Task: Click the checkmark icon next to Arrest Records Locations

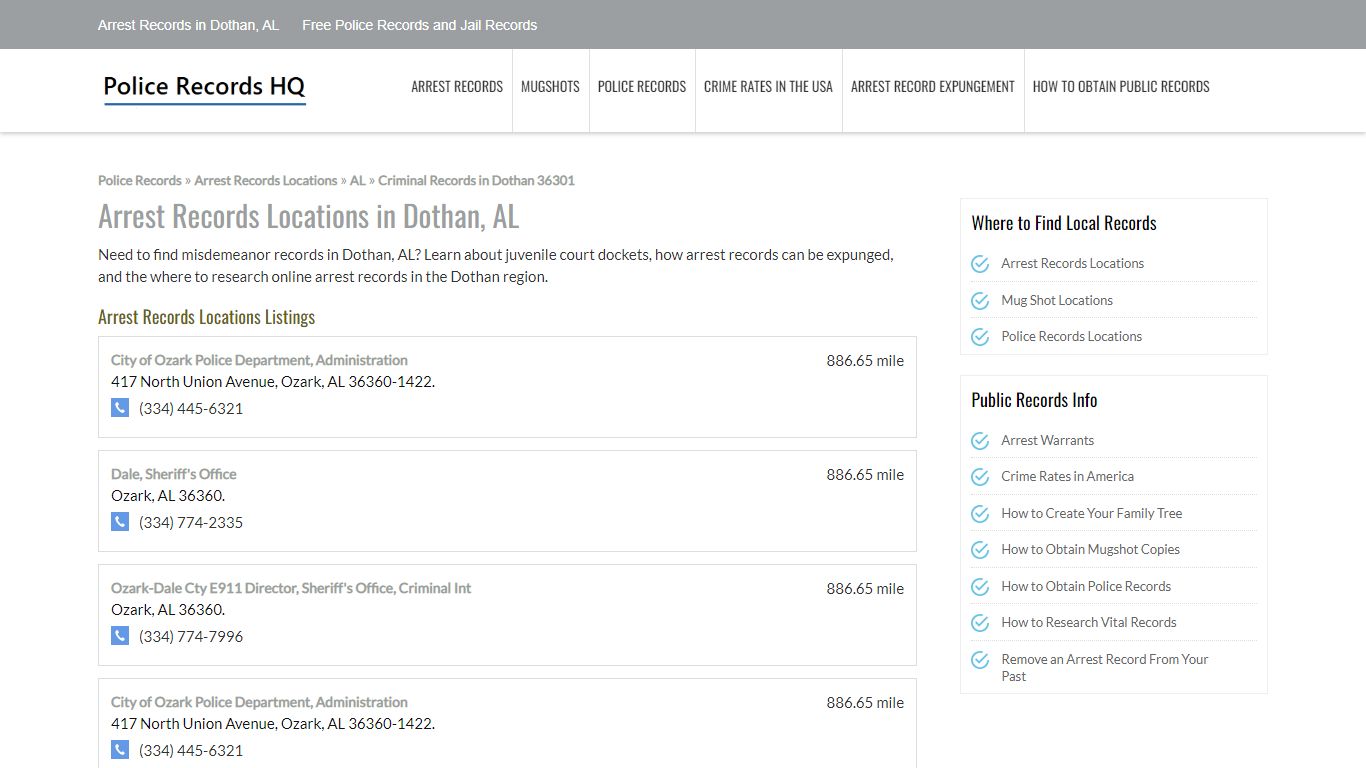Action: [980, 264]
